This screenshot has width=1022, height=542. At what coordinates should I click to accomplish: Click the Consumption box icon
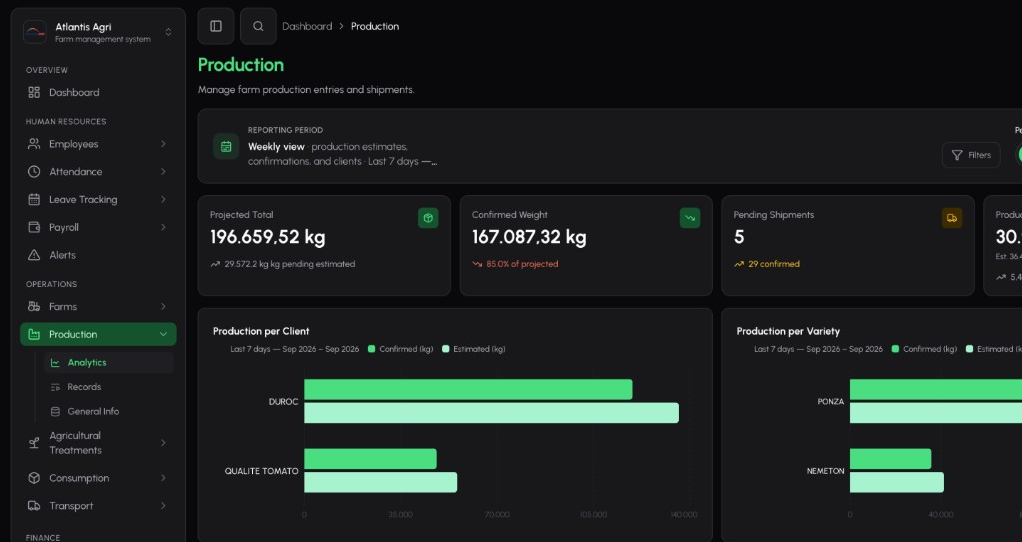(x=34, y=478)
